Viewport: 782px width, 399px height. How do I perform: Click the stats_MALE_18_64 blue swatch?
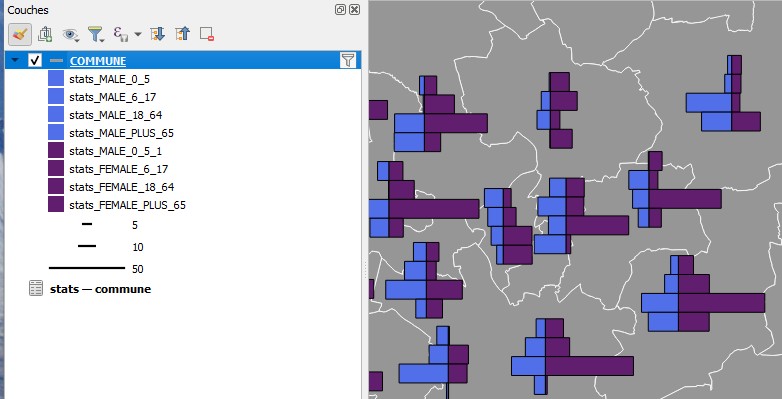pos(56,114)
